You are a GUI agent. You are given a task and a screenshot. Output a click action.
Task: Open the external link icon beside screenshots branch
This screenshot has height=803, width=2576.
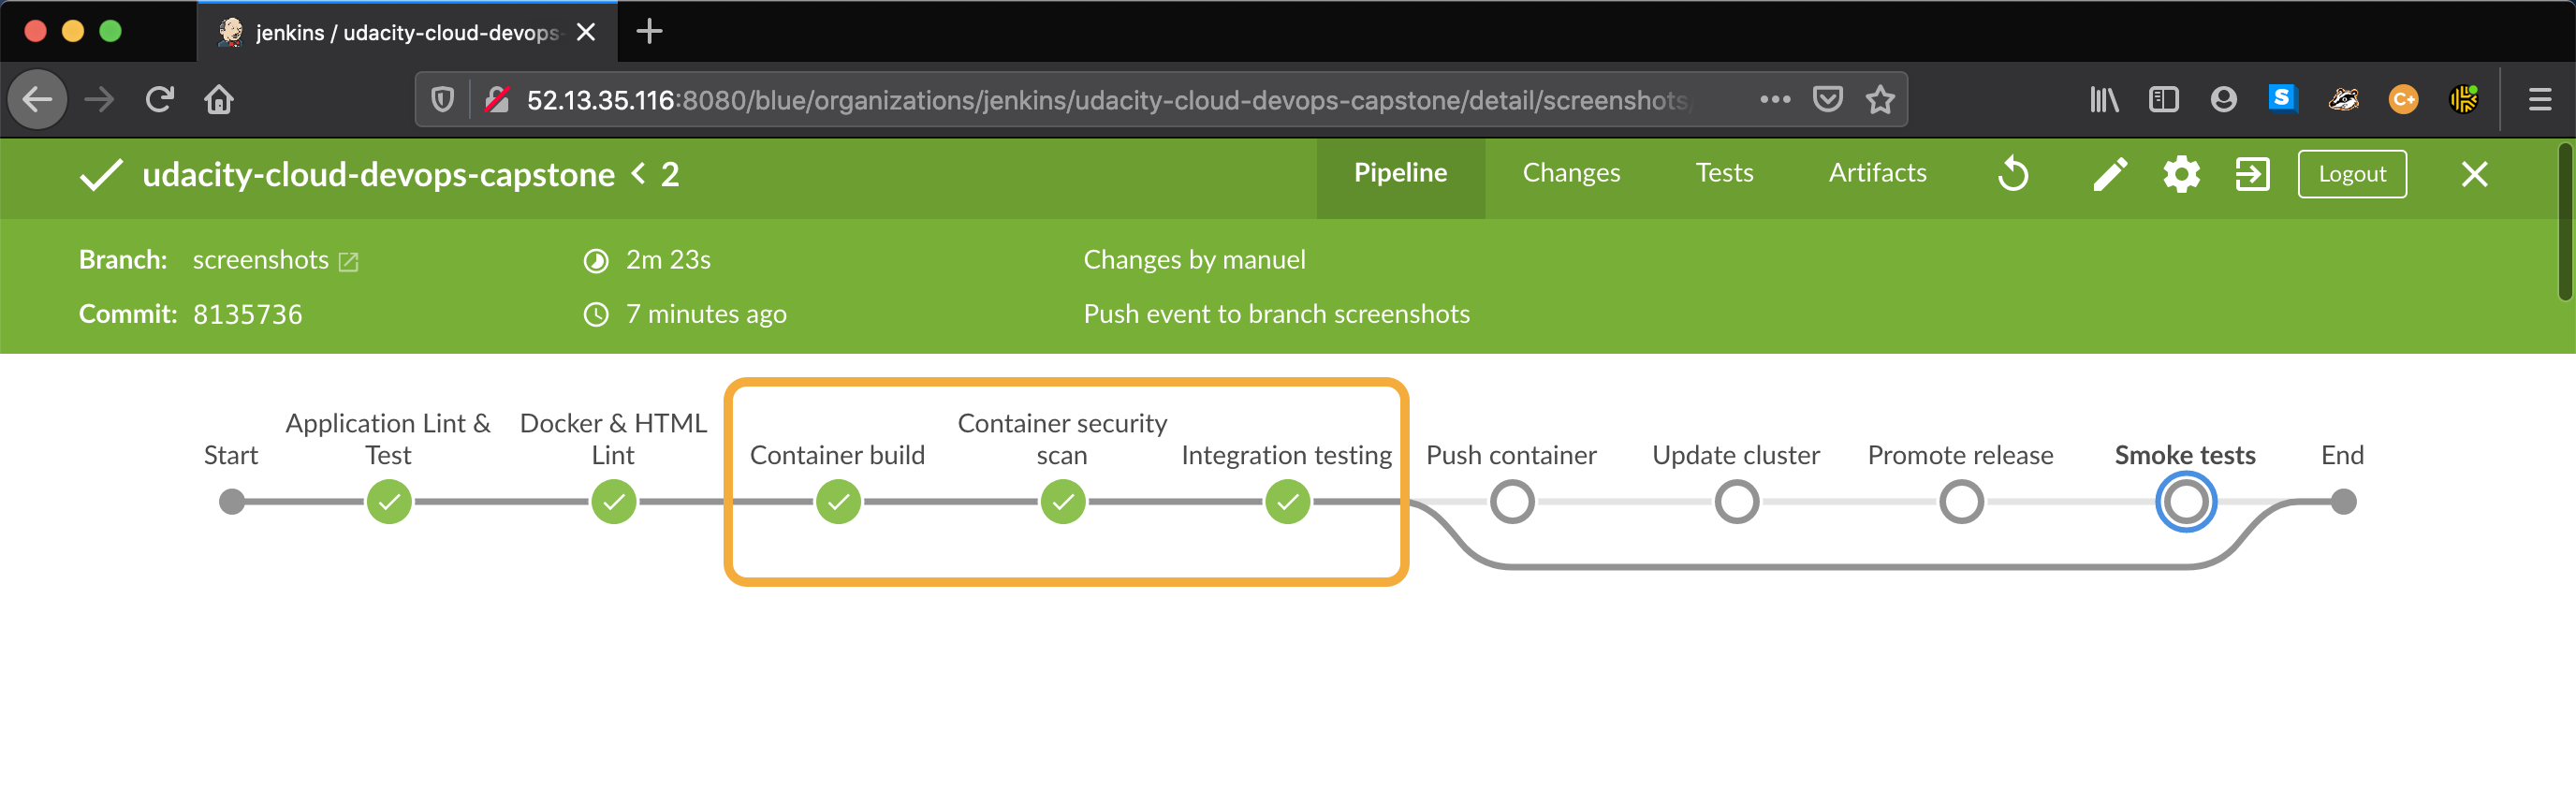click(348, 261)
